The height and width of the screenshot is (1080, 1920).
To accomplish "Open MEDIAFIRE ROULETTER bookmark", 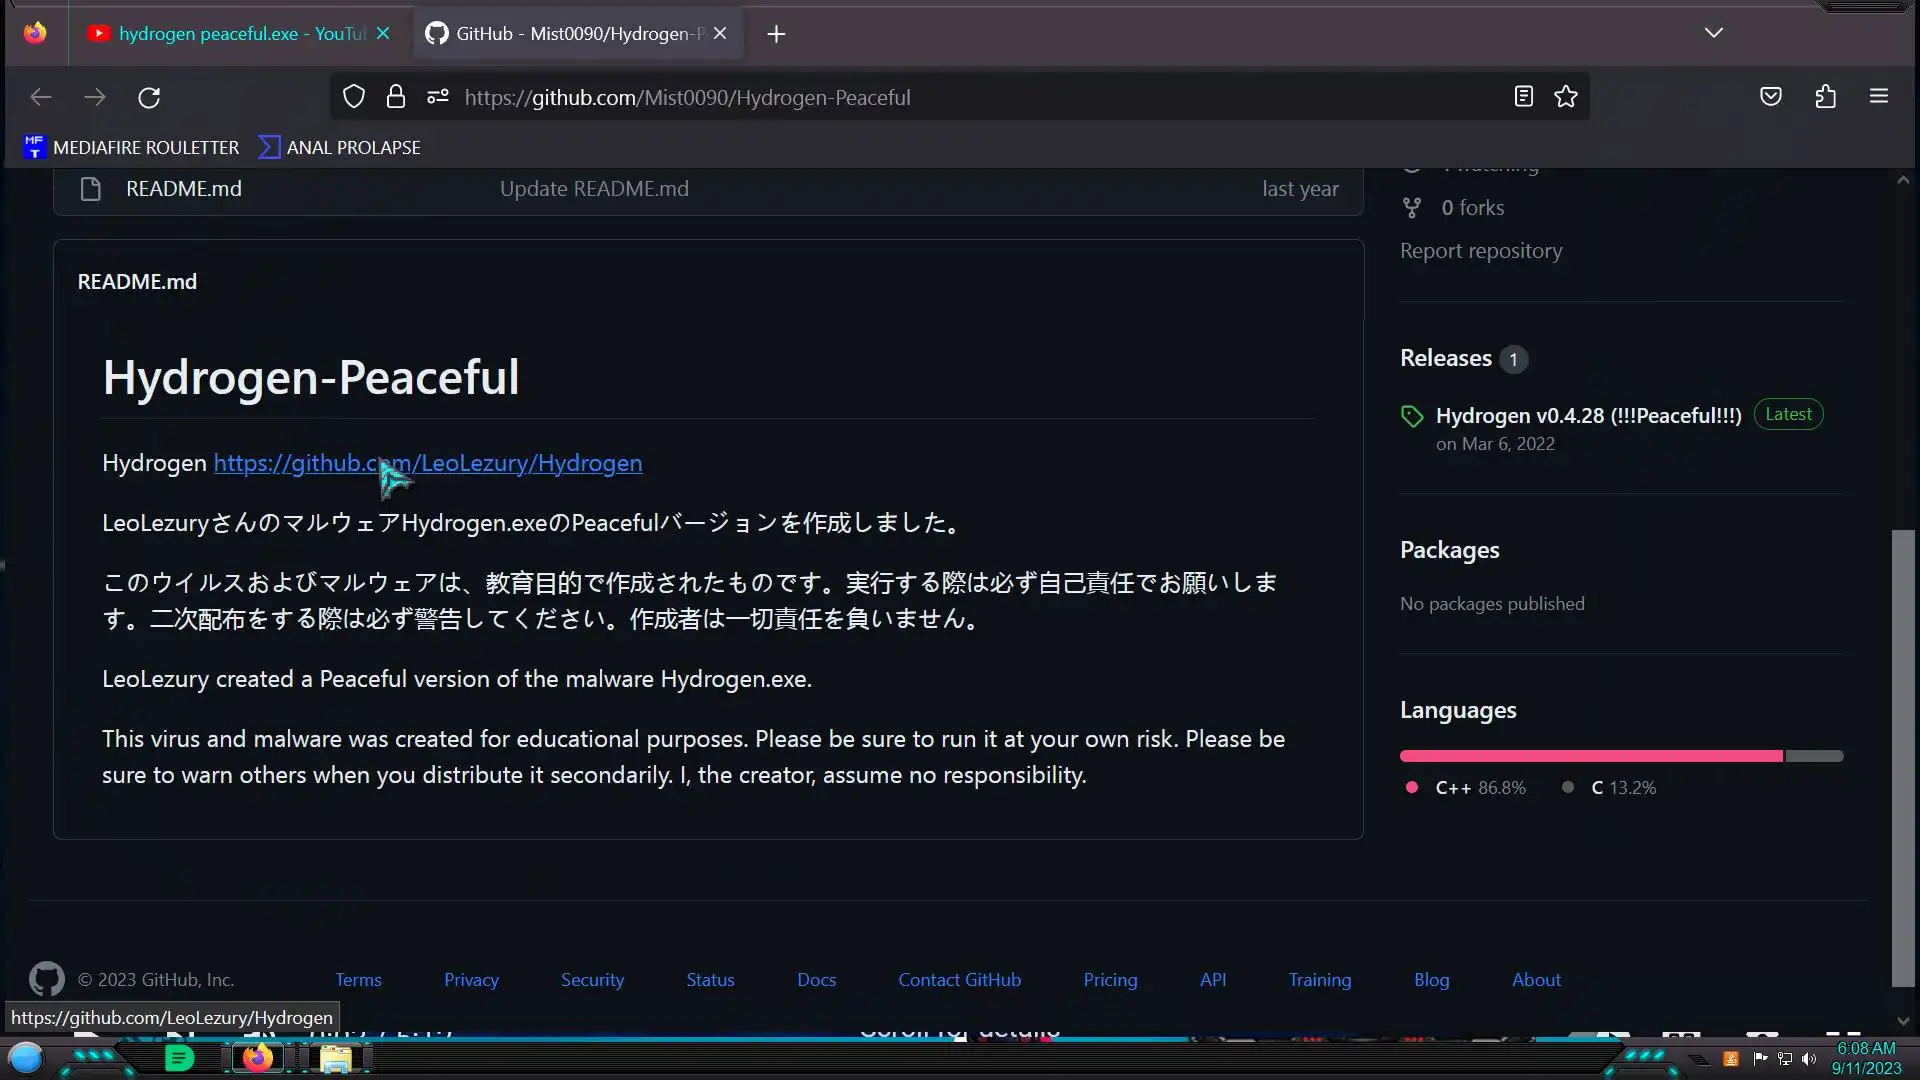I will [x=132, y=147].
